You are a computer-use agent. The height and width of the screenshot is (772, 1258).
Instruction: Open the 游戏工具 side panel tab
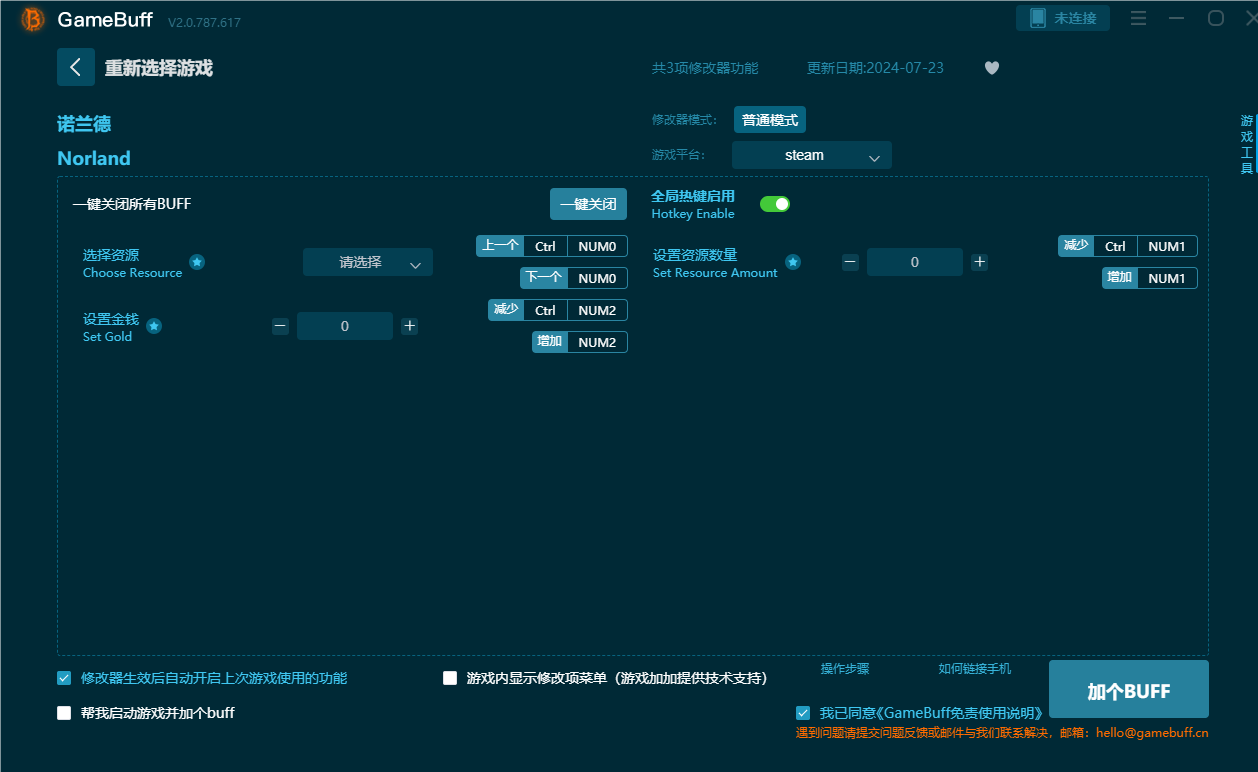coord(1247,145)
